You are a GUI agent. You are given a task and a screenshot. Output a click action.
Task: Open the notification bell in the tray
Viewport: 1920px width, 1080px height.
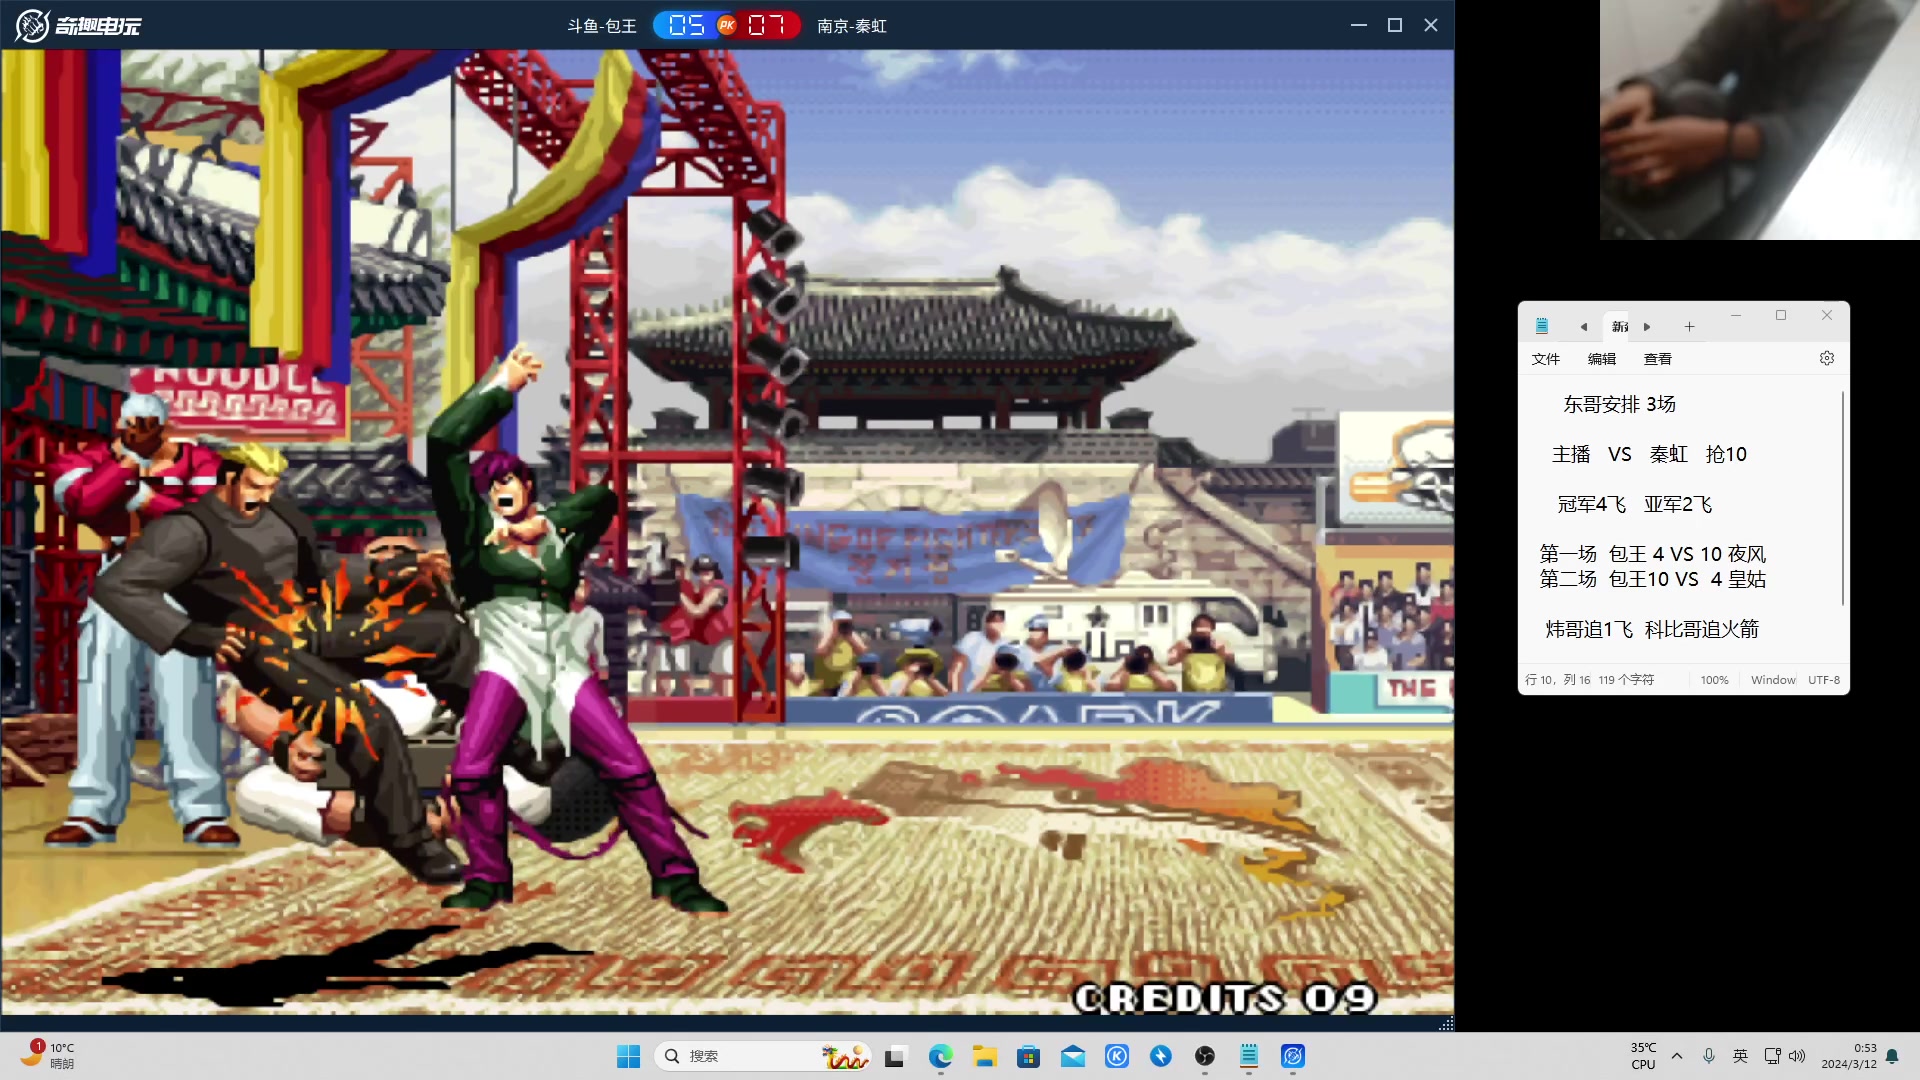1892,1056
